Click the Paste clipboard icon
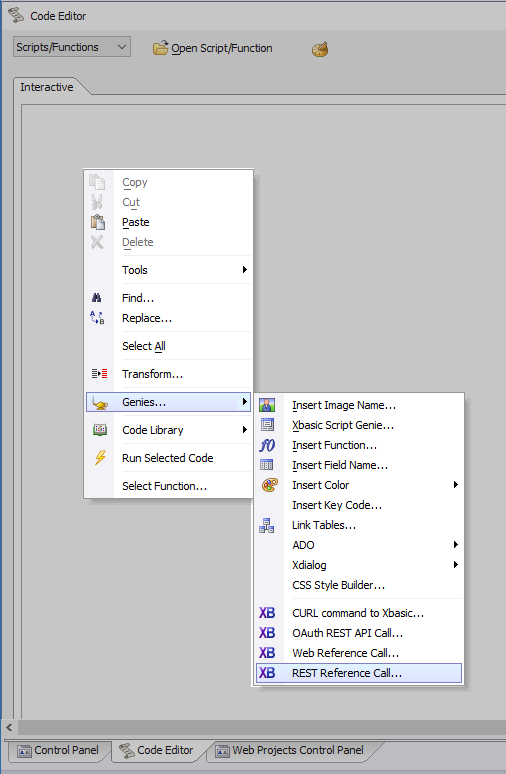The width and height of the screenshot is (506, 774). [x=98, y=222]
